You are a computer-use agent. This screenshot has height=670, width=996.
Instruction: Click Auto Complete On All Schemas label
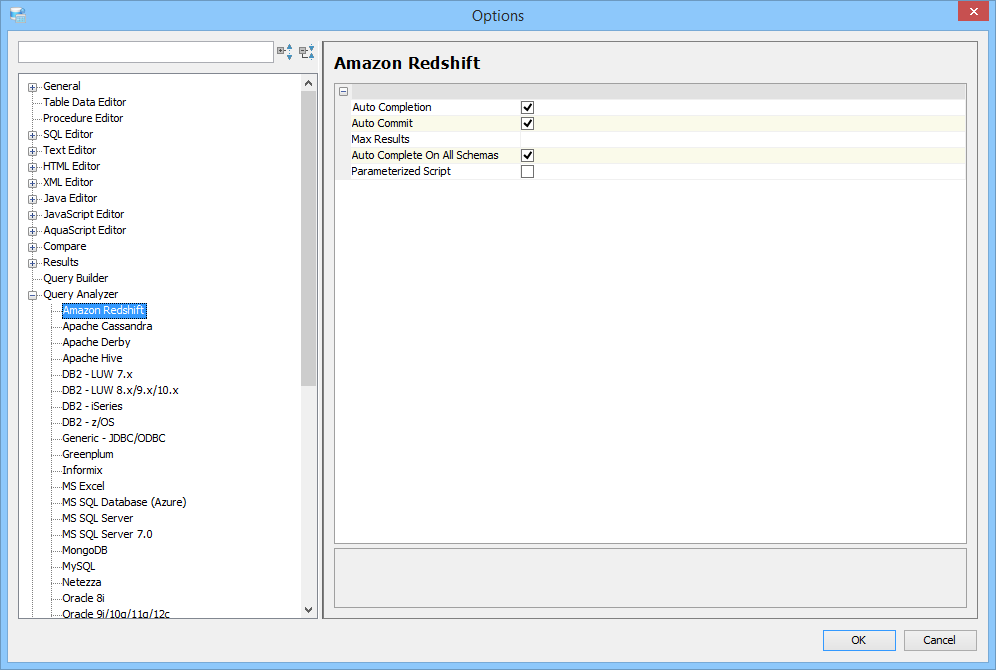click(x=425, y=155)
